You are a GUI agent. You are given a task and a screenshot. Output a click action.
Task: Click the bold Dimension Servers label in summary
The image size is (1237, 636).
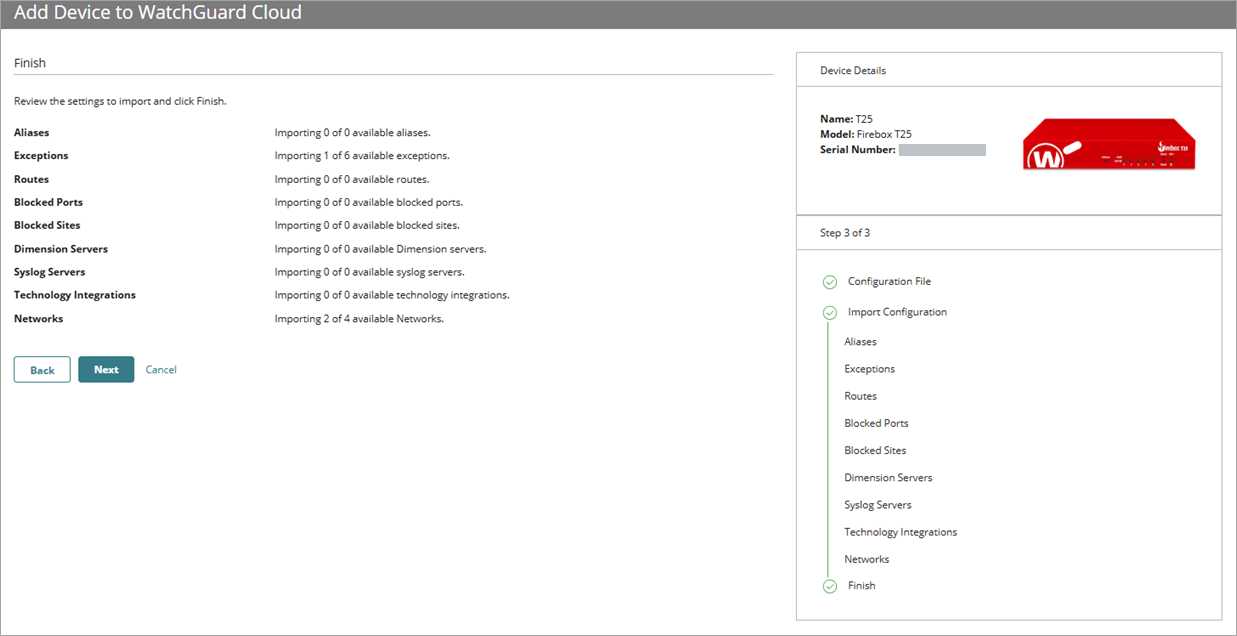(x=61, y=249)
